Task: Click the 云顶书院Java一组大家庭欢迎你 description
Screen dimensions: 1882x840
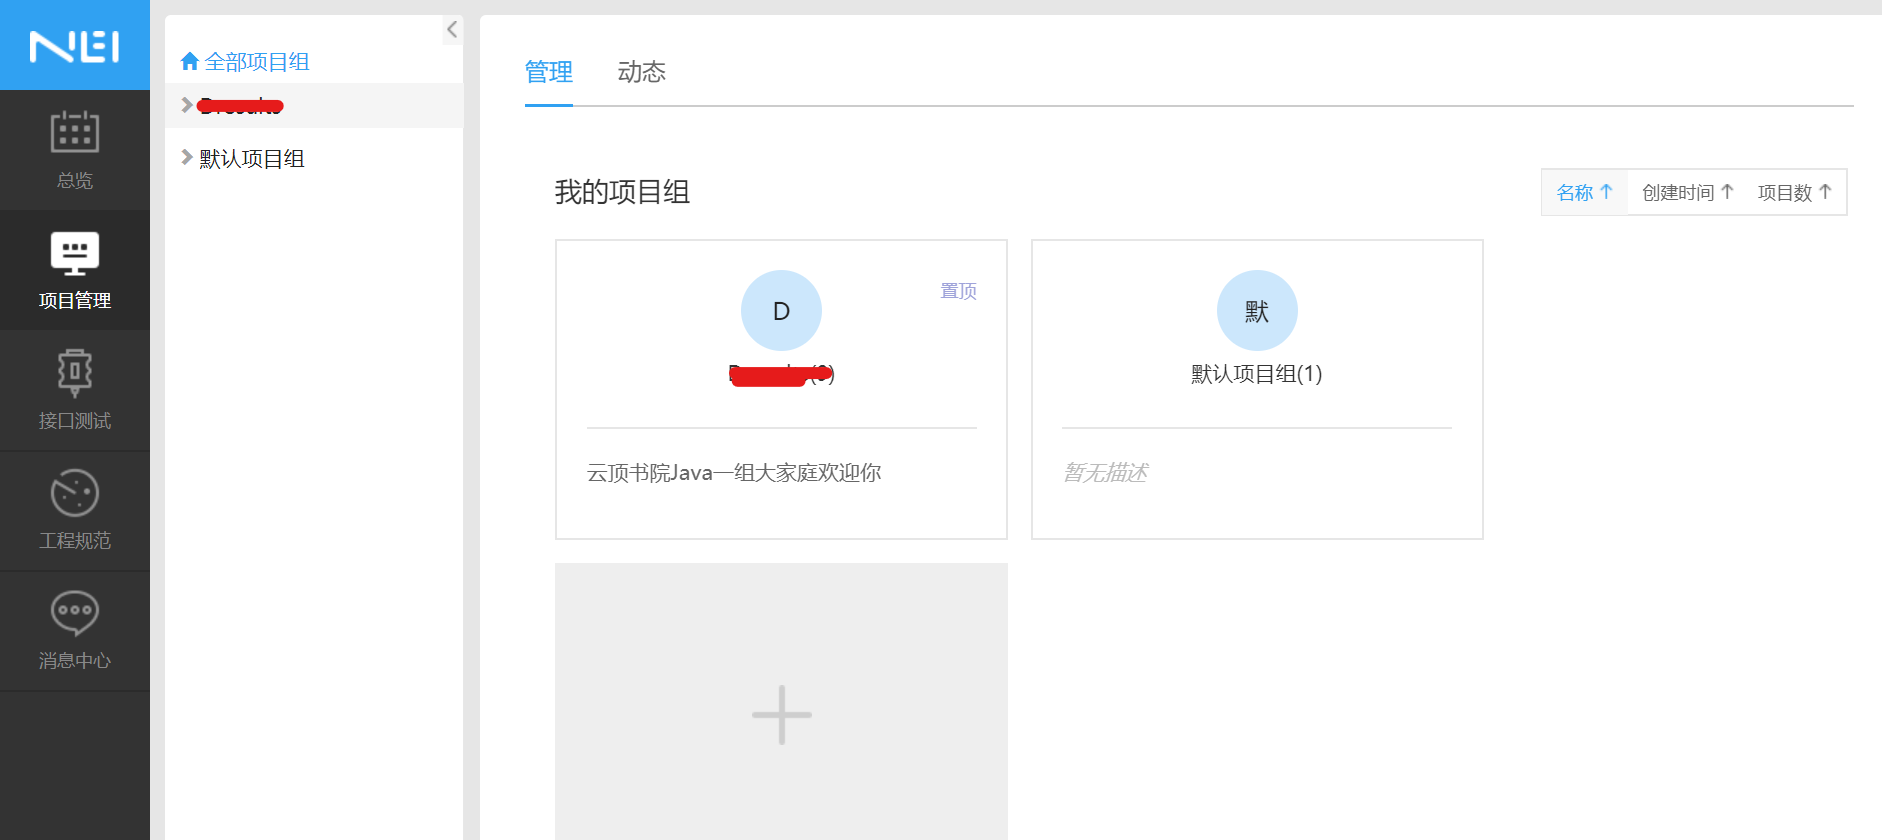Action: coord(734,473)
